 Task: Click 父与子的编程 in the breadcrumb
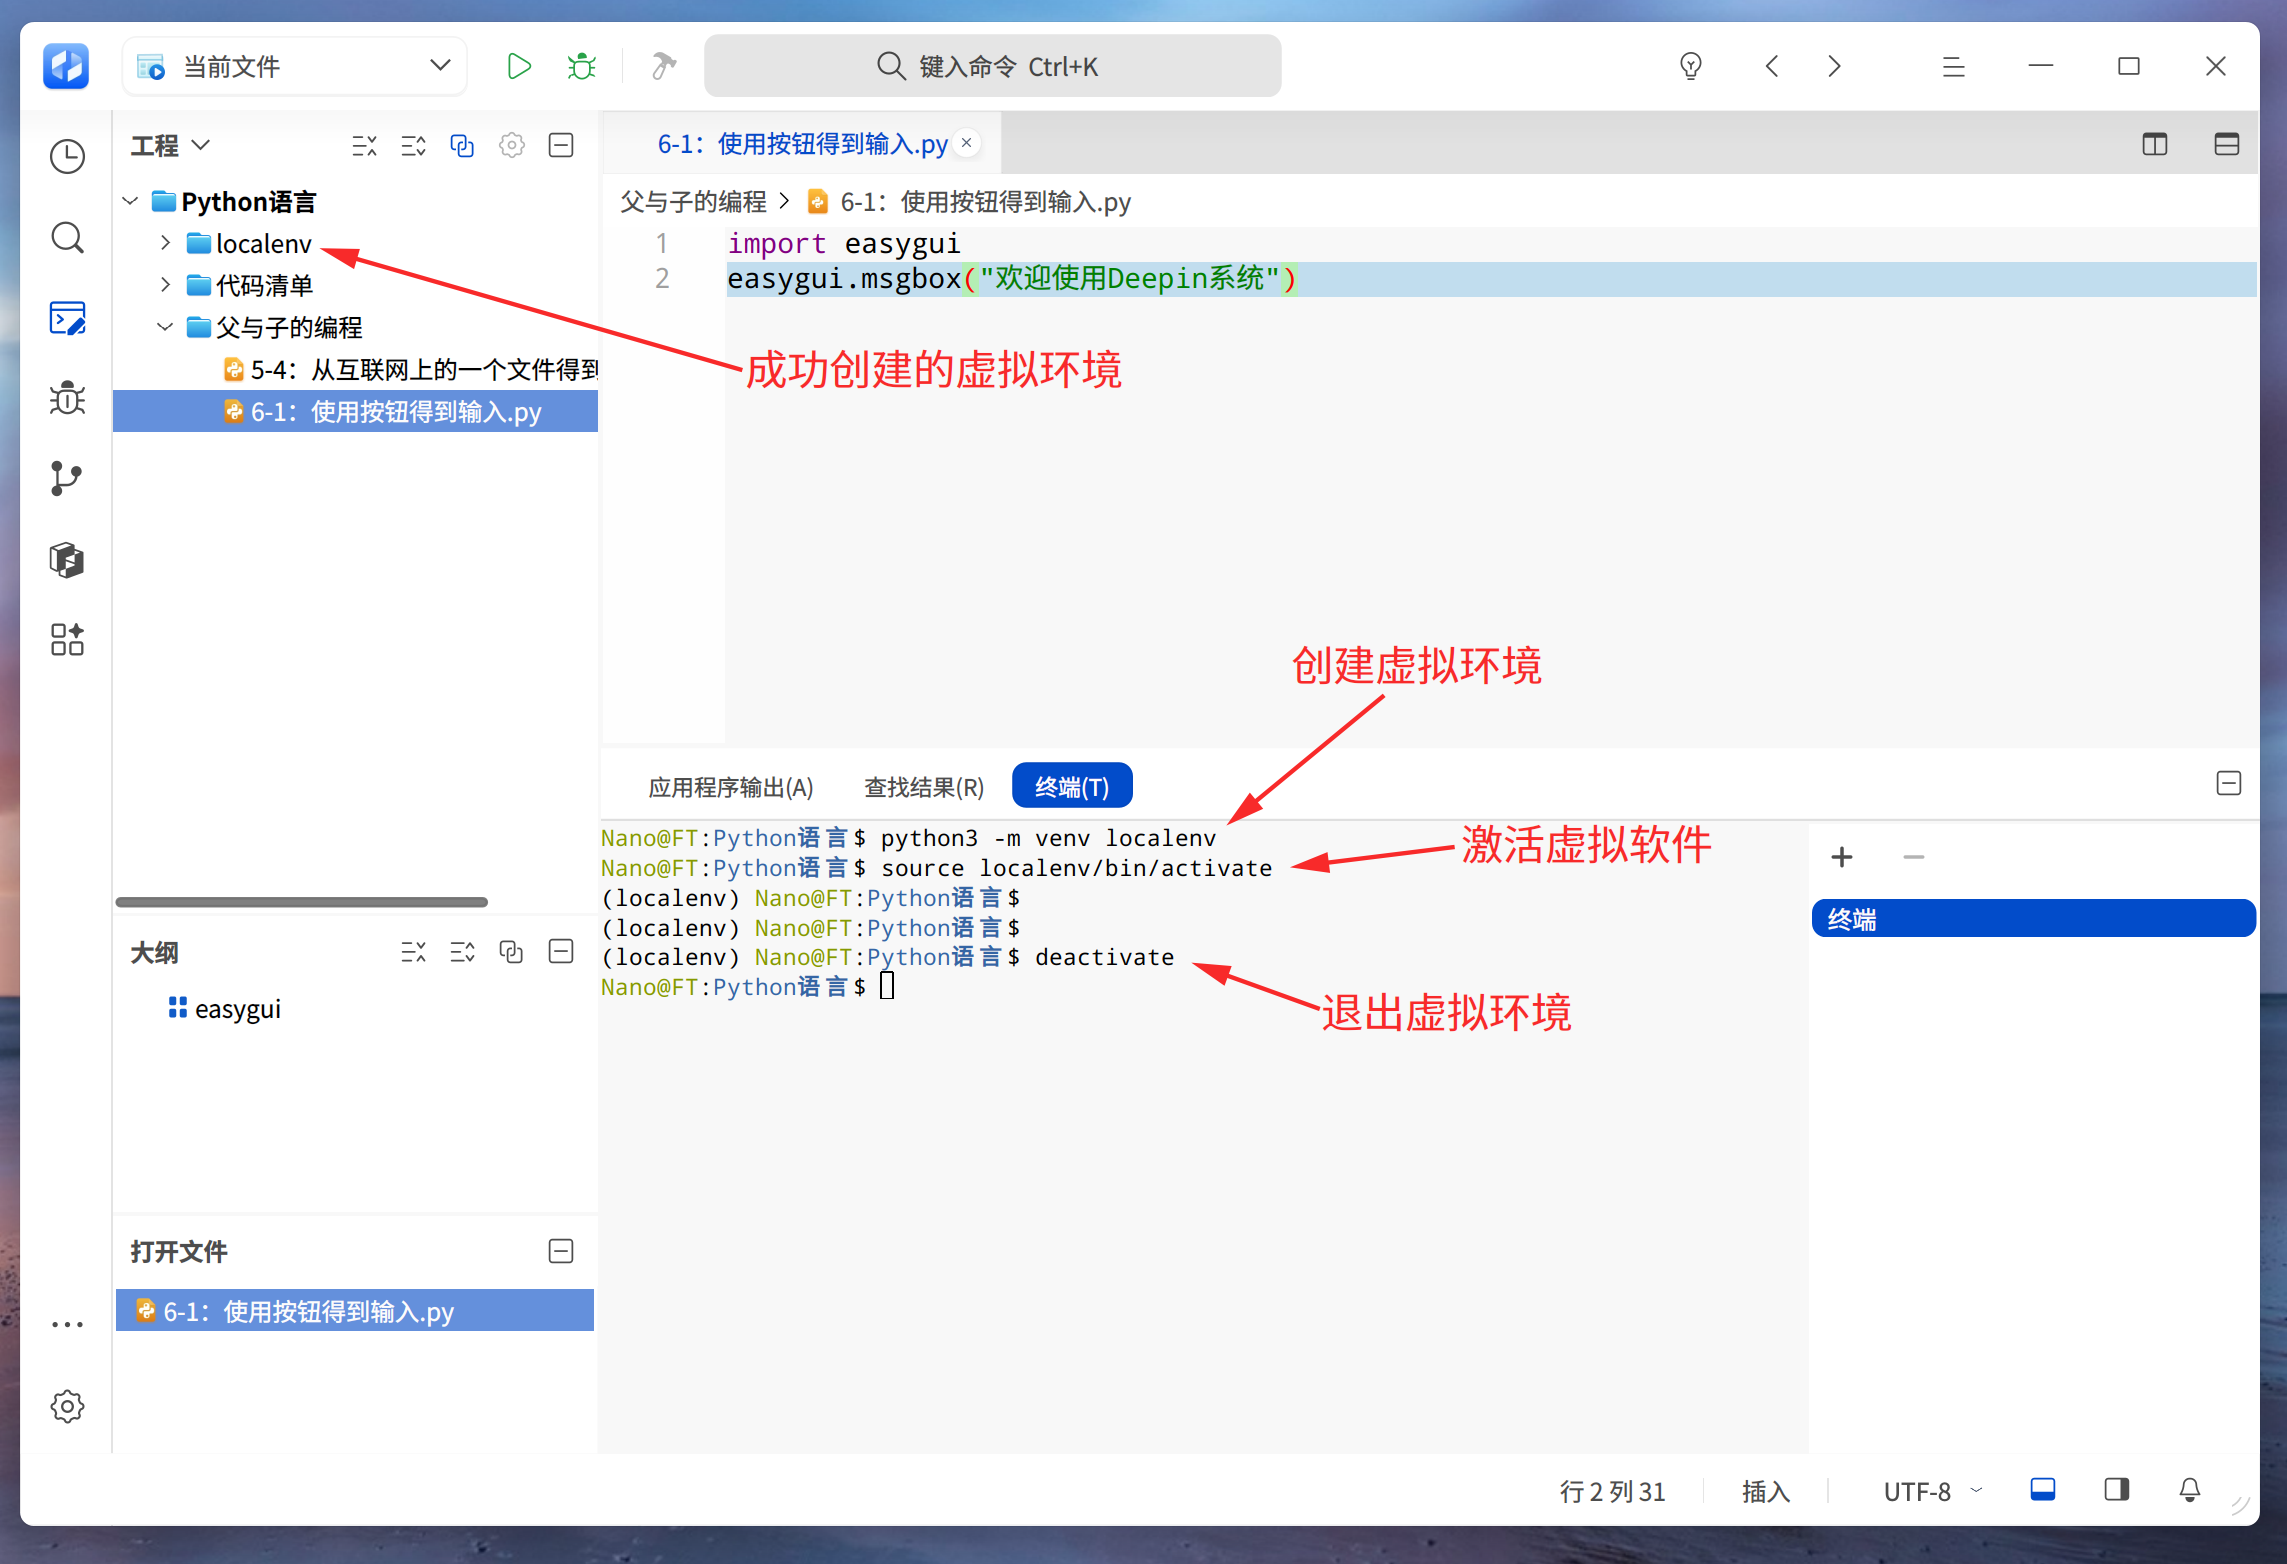click(x=693, y=202)
